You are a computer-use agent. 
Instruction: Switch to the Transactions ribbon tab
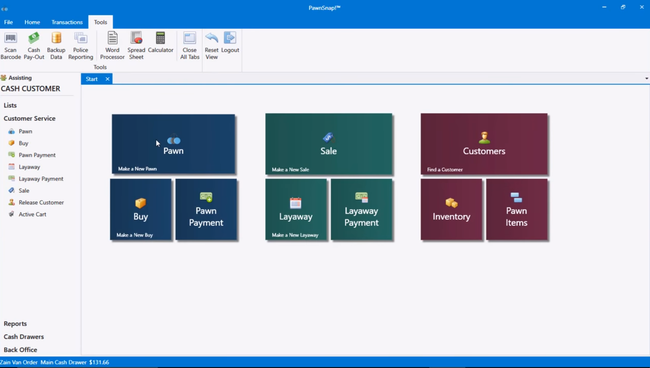(x=67, y=22)
